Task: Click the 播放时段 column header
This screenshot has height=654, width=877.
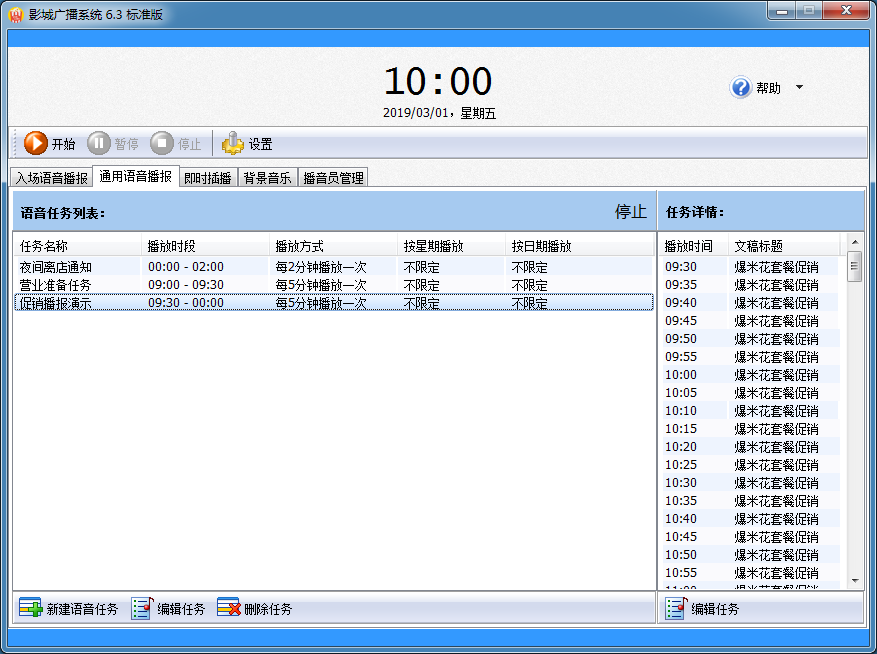Action: [x=204, y=246]
